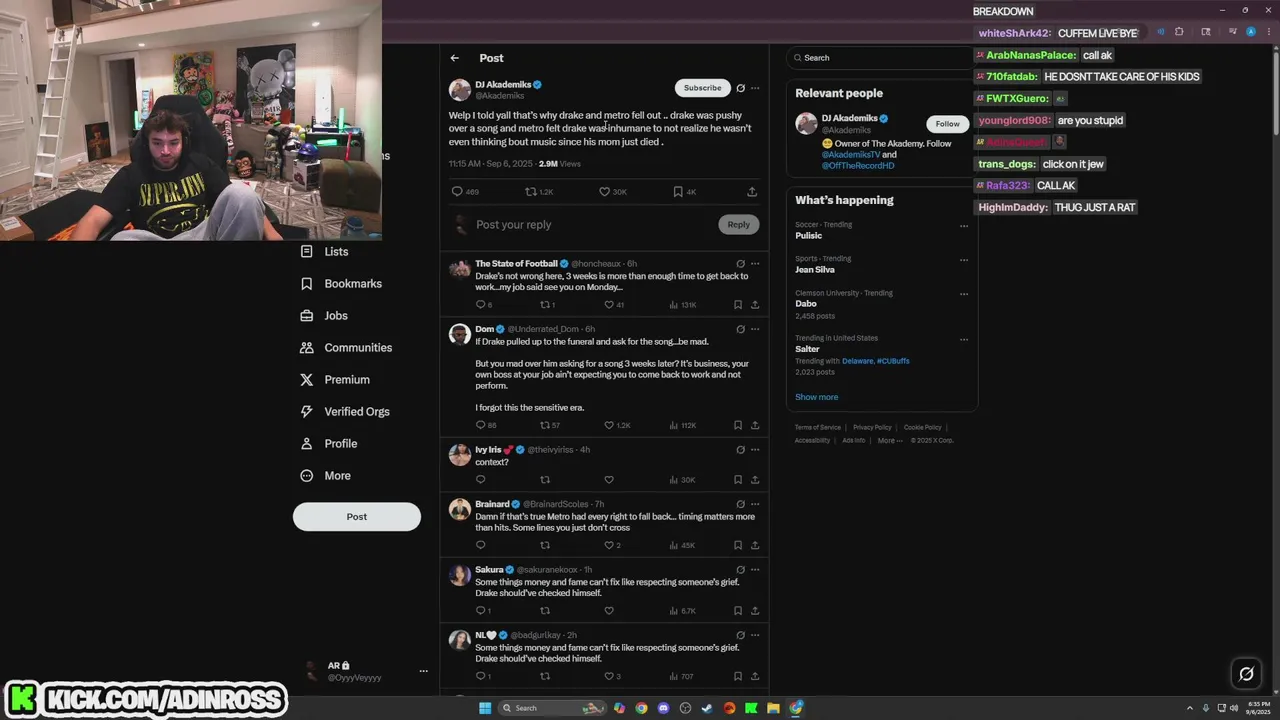Bookmark Sakura's reply

(x=738, y=610)
